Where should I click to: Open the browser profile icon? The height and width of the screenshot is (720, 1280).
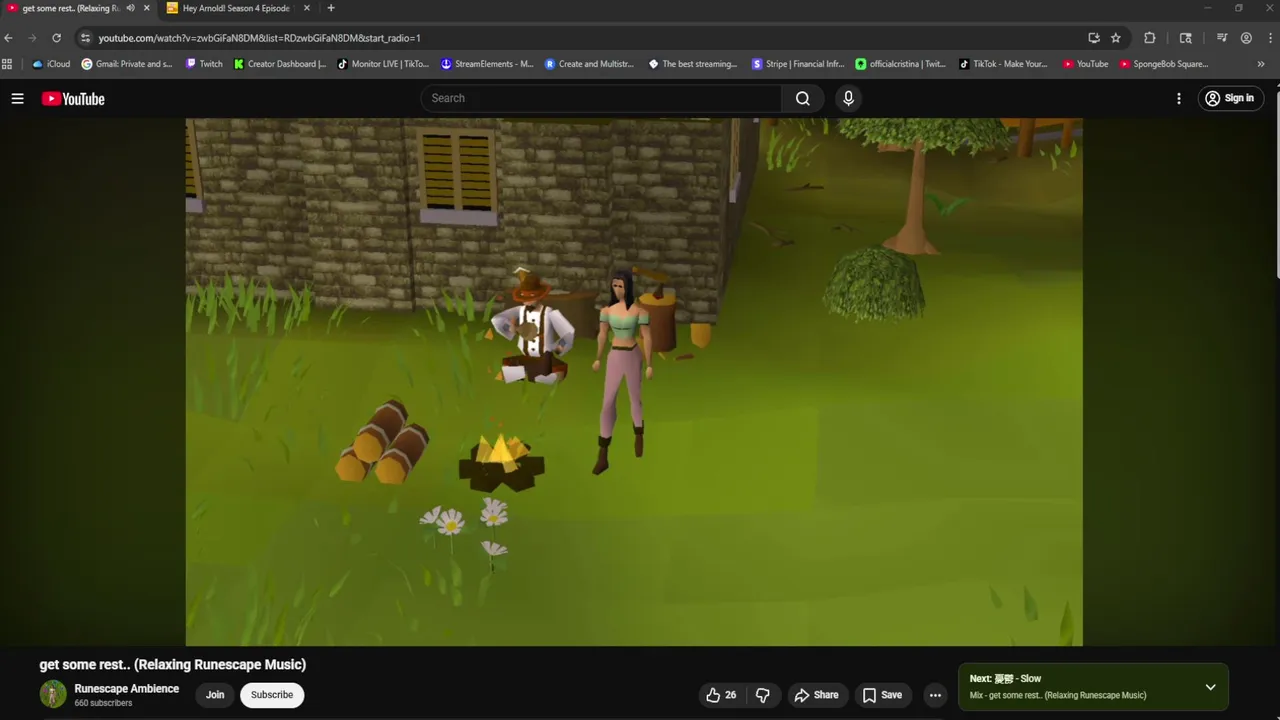click(x=1246, y=38)
